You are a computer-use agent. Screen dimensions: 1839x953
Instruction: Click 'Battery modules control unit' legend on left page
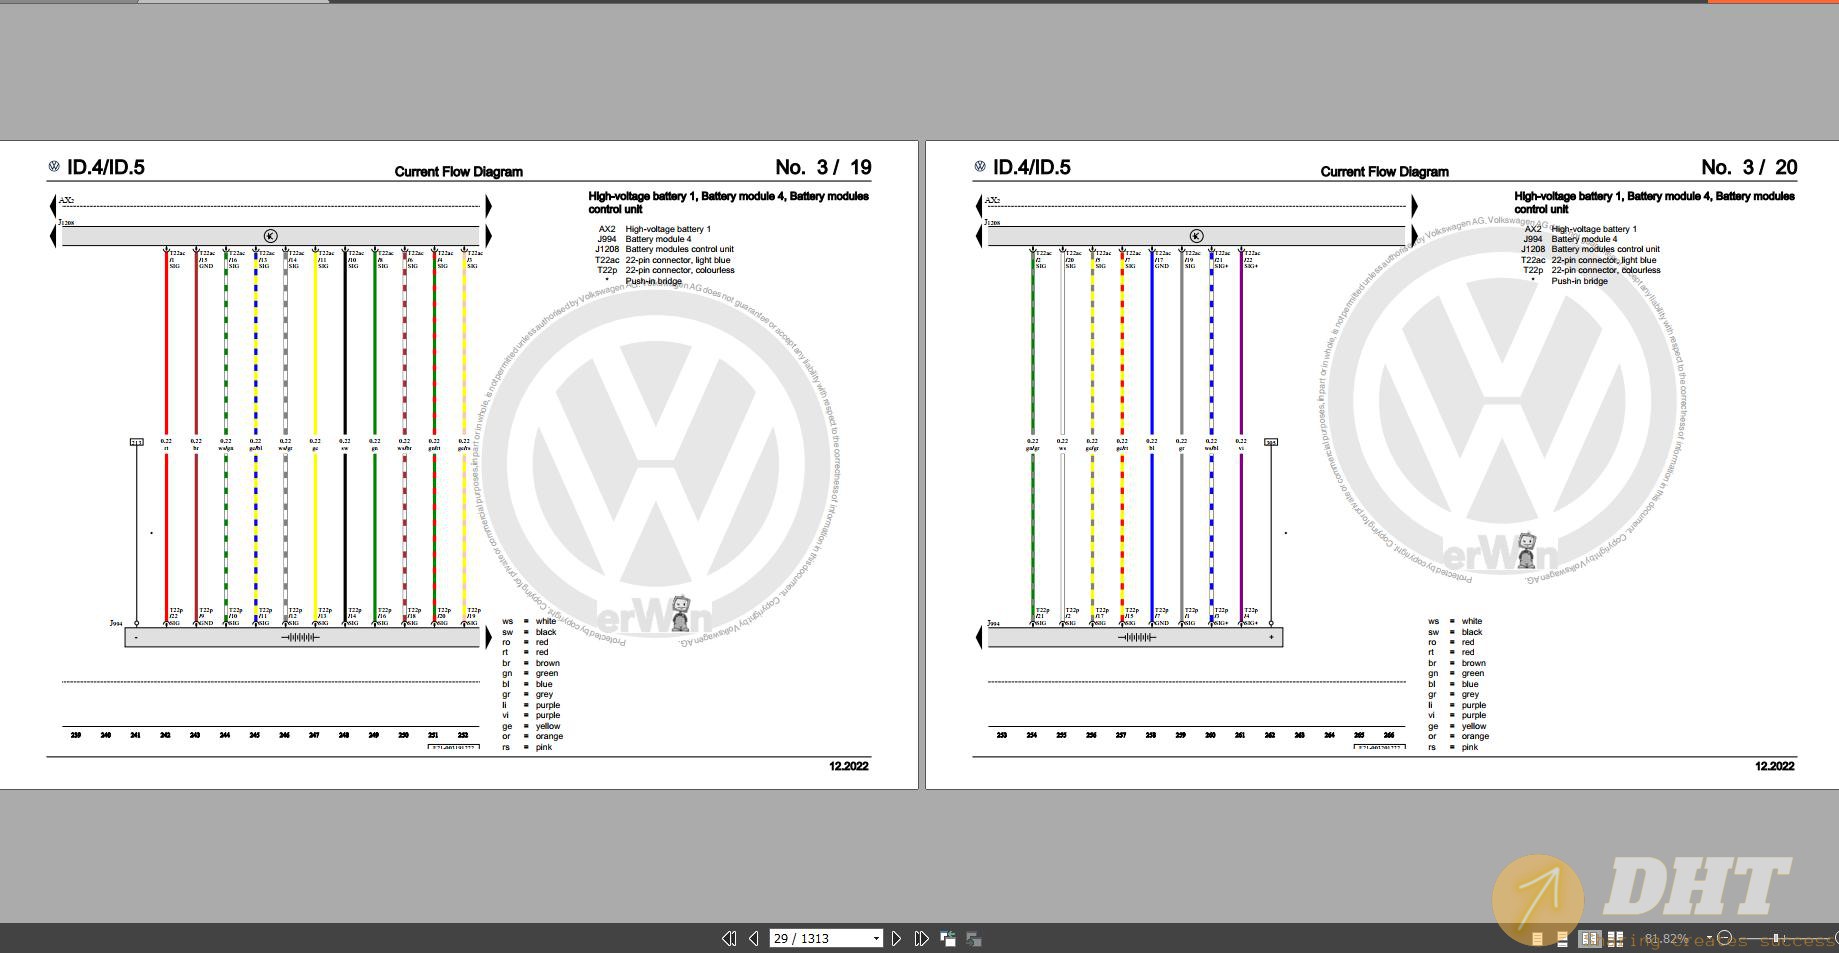point(679,249)
